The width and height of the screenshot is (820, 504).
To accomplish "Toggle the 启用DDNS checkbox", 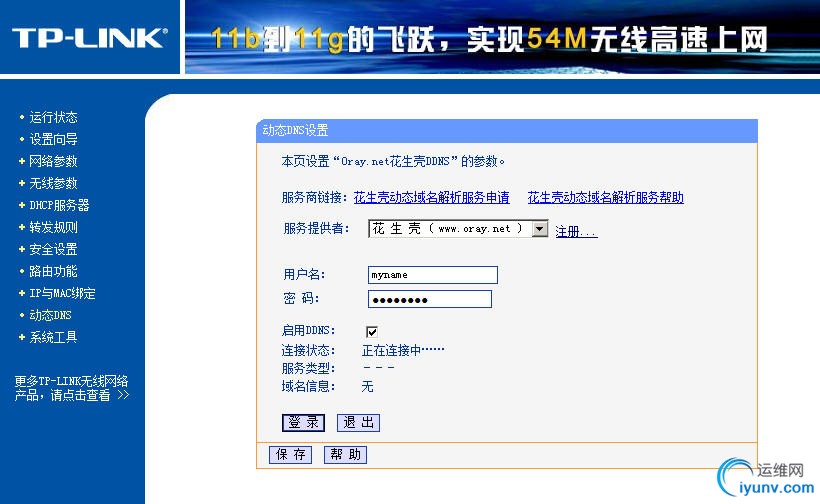I will [x=372, y=331].
